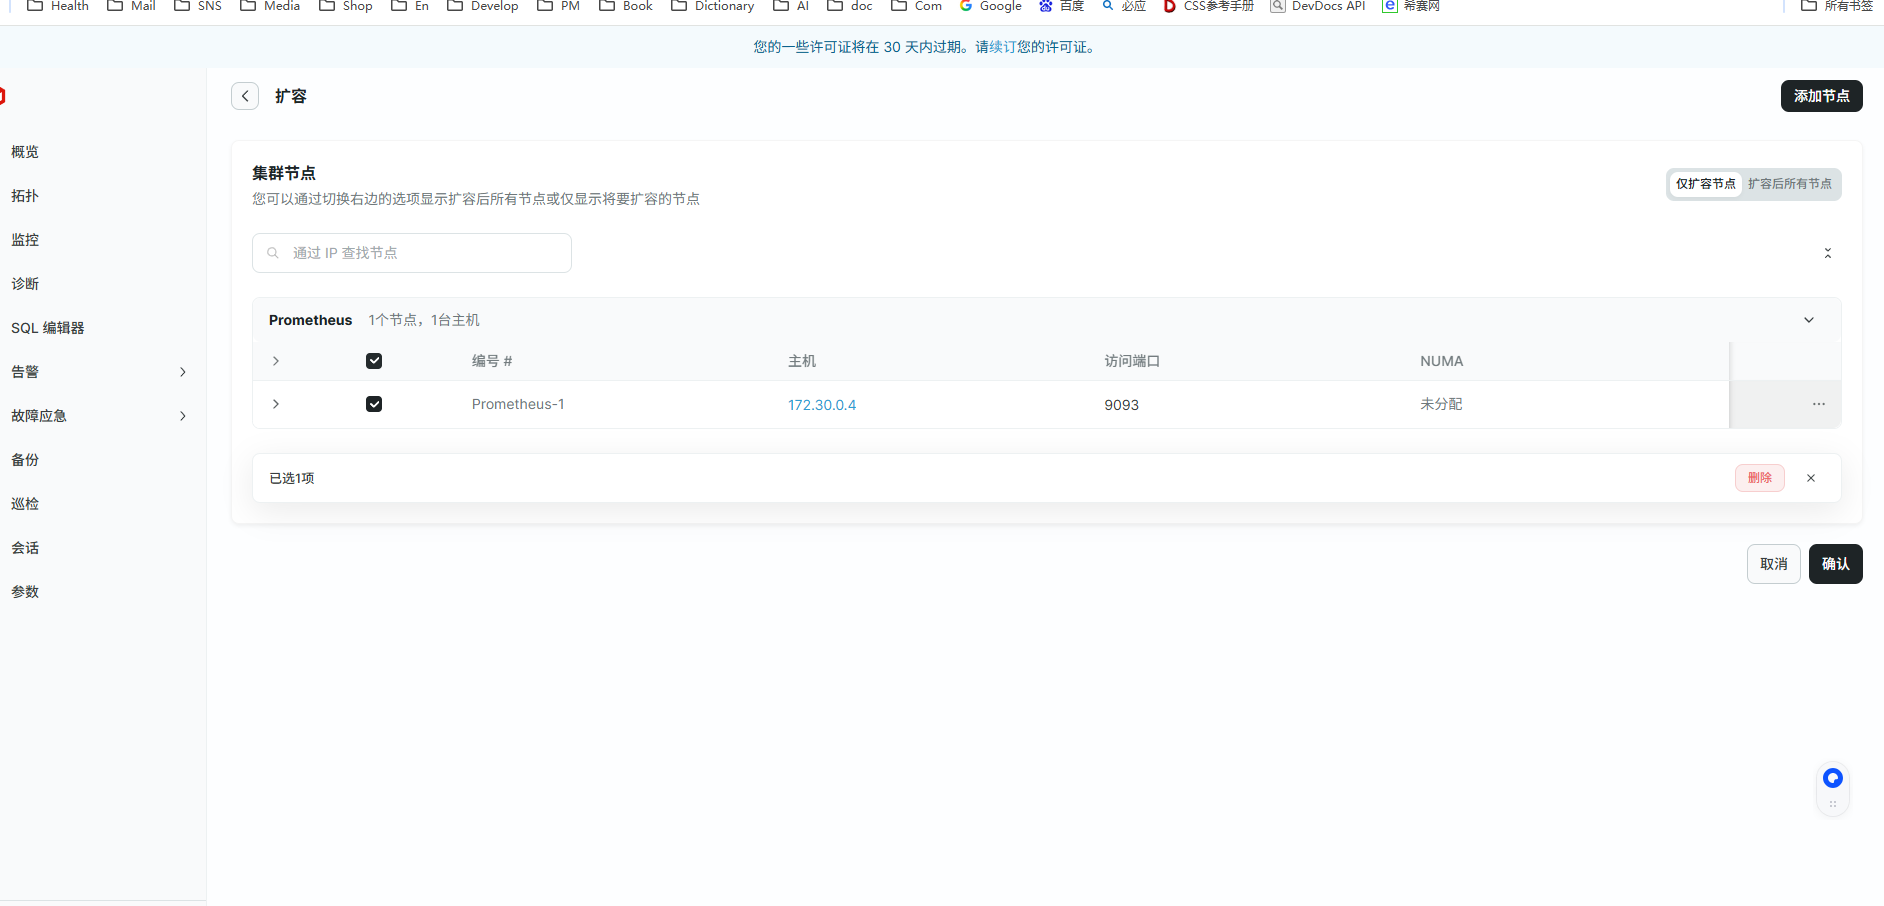The width and height of the screenshot is (1884, 906).
Task: Click the drag handle below the assistant icon
Action: (1832, 804)
